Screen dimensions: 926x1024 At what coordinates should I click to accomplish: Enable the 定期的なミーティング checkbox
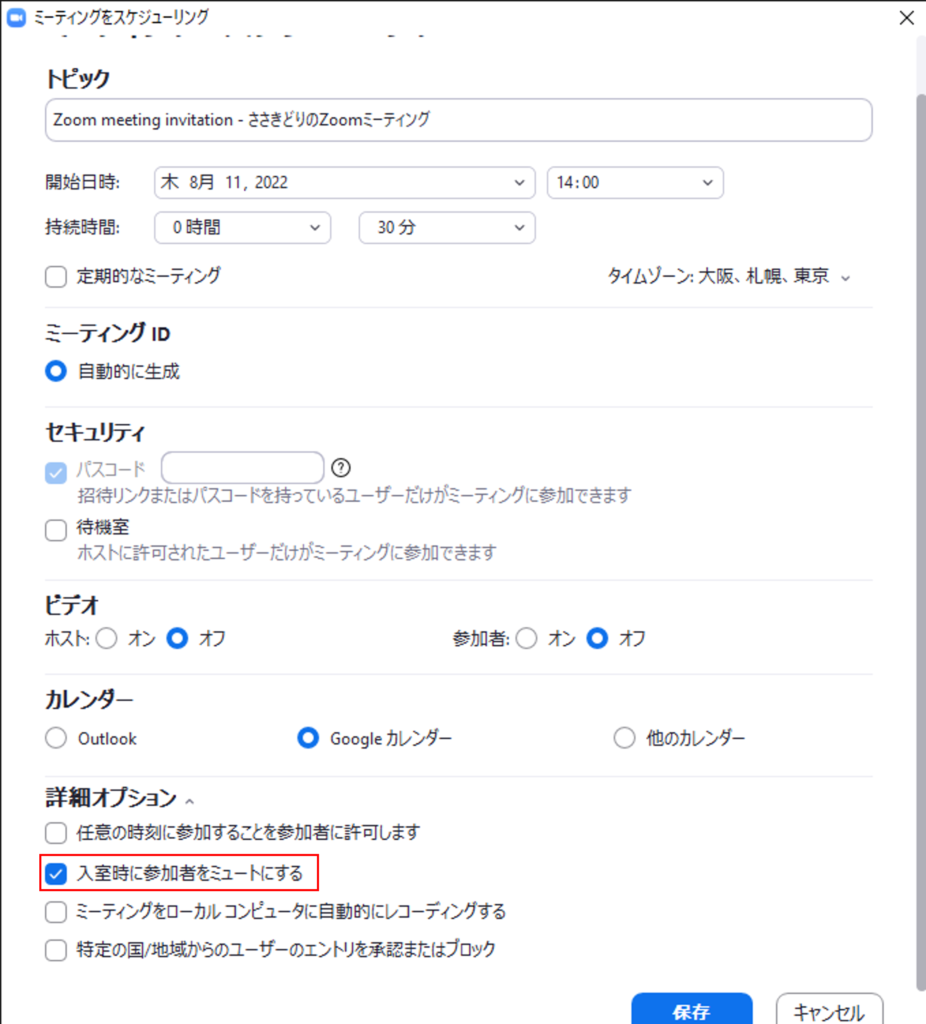click(x=56, y=277)
